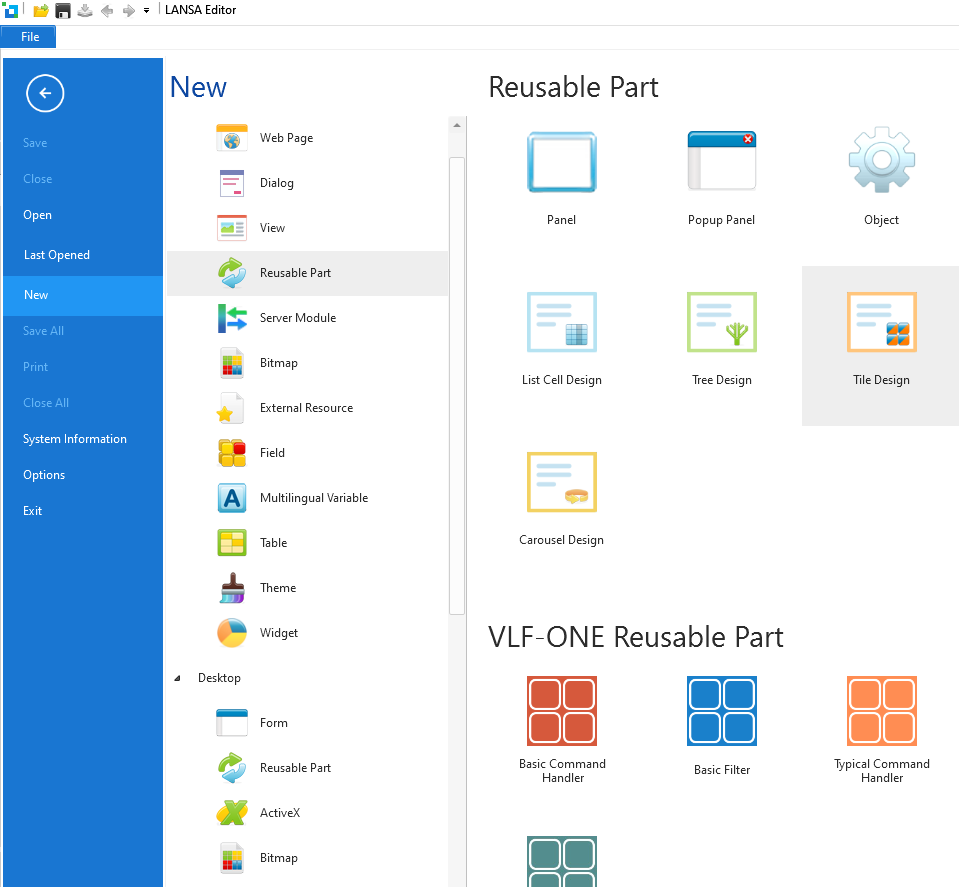Click the forward arrow in title bar
959x887 pixels.
(128, 10)
